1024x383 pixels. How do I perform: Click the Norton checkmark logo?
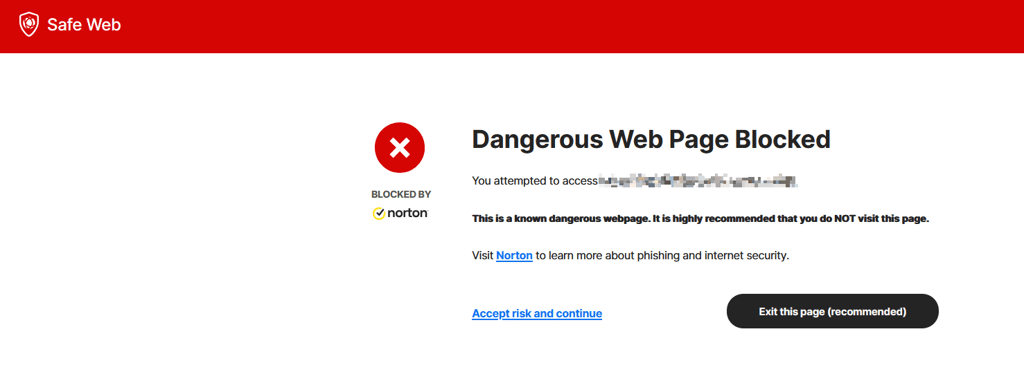tap(400, 213)
